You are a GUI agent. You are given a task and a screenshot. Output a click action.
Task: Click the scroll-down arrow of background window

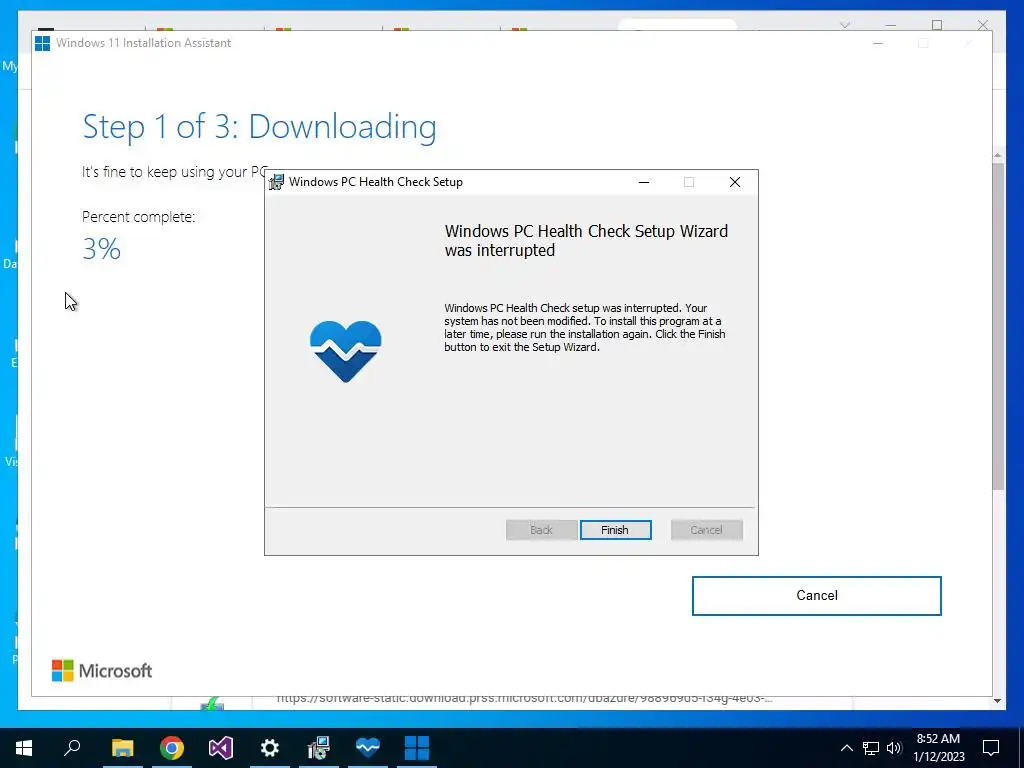click(x=998, y=701)
